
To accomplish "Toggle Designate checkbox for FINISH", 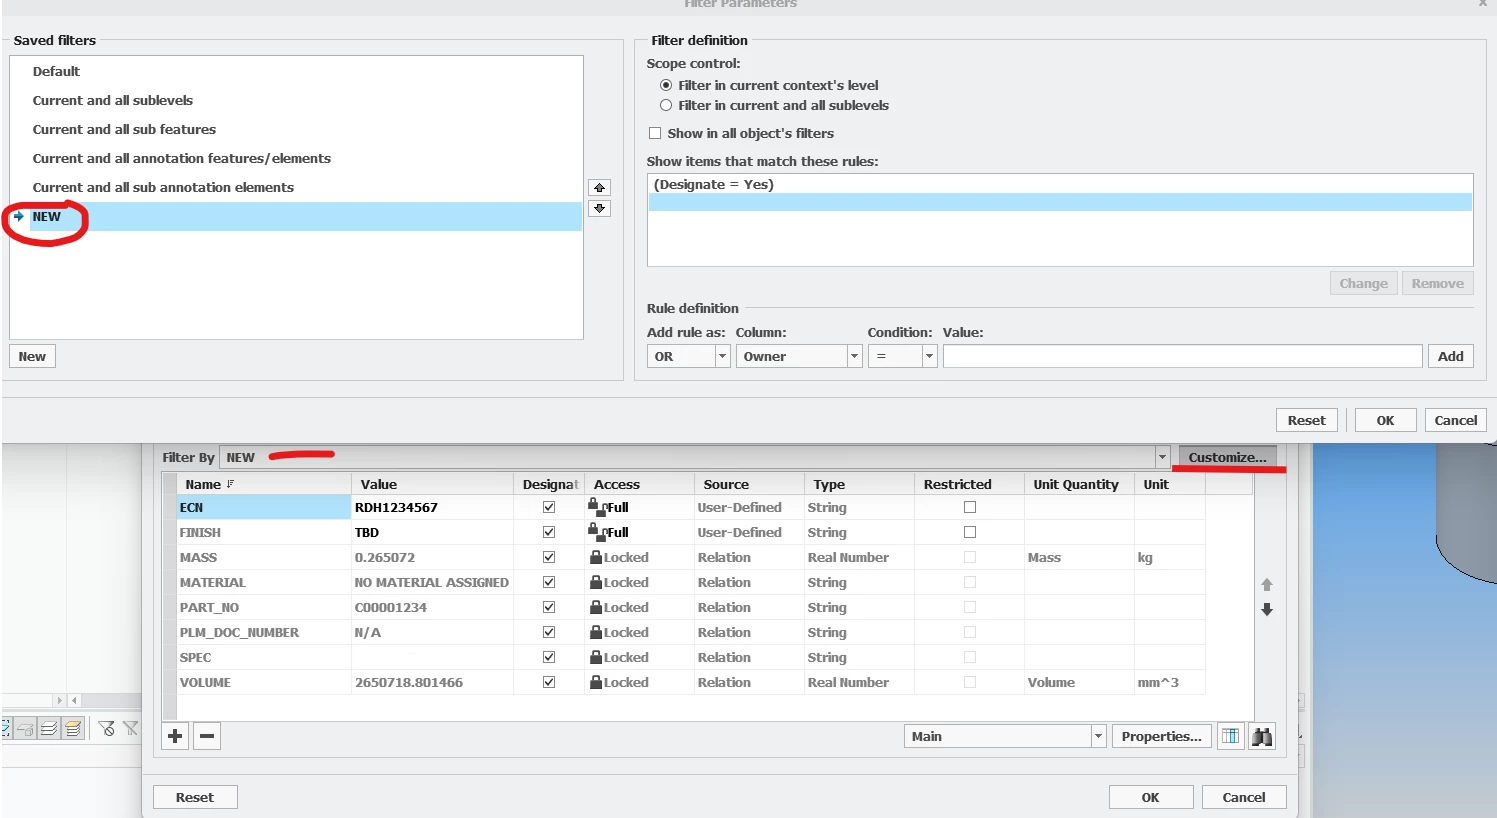I will [x=549, y=532].
